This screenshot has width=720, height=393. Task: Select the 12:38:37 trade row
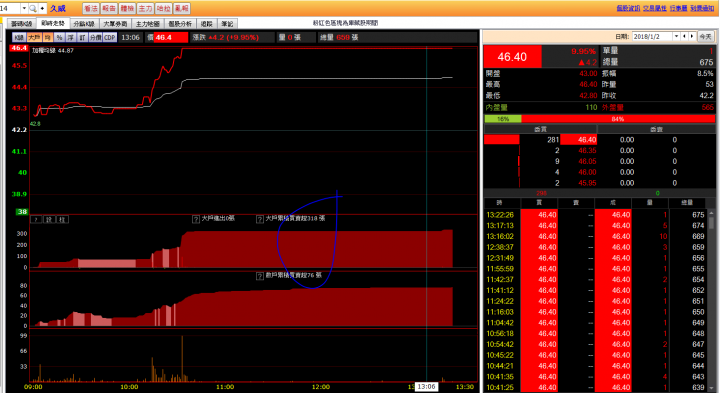(x=596, y=247)
